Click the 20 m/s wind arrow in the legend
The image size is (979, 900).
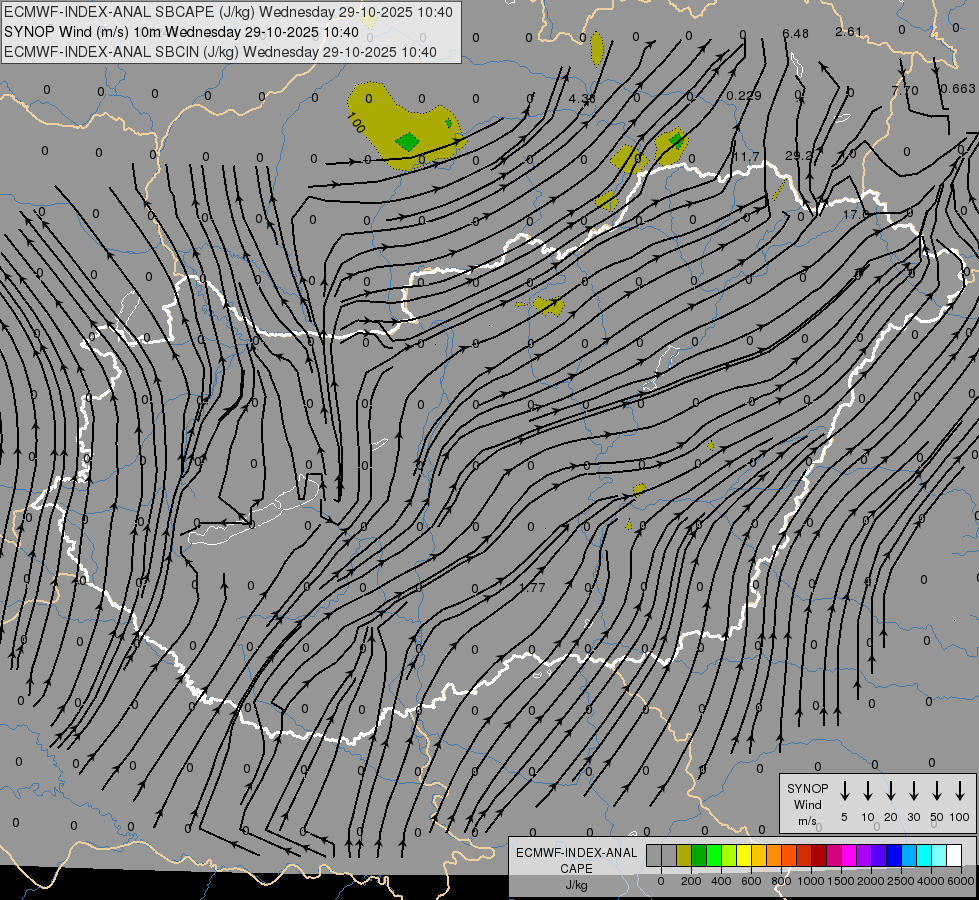[x=890, y=791]
